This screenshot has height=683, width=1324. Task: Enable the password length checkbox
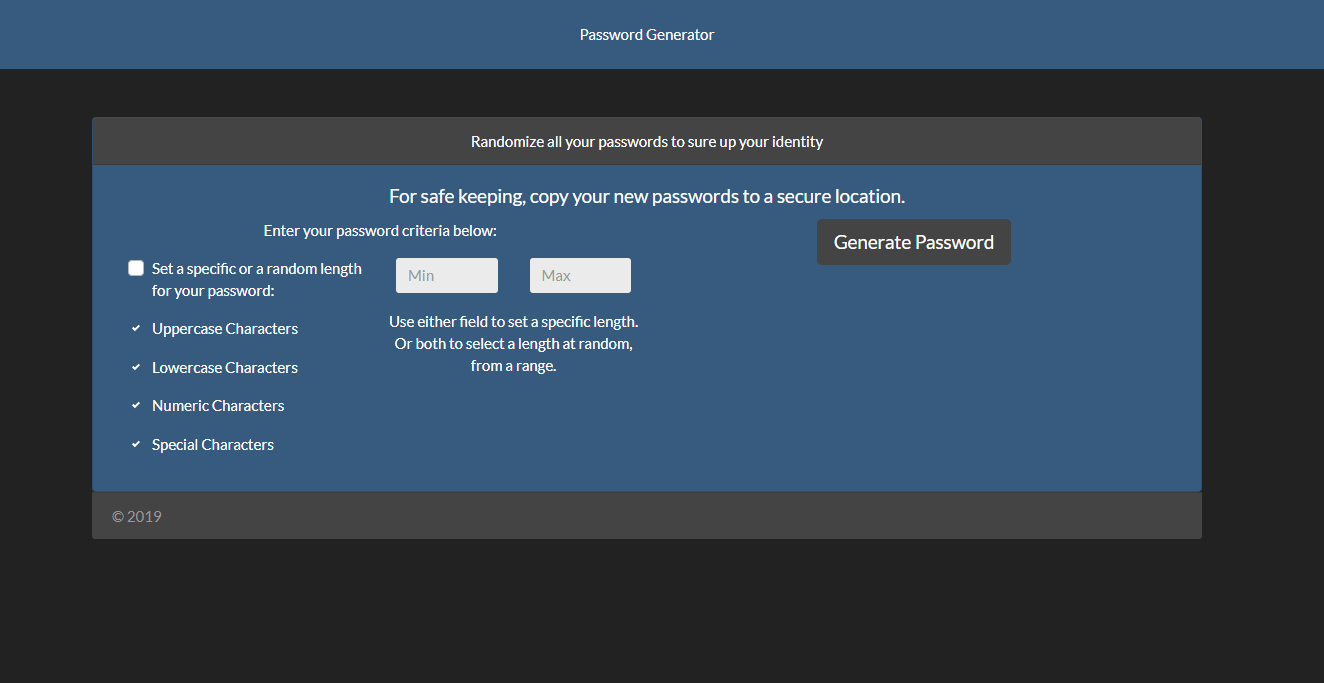tap(136, 268)
